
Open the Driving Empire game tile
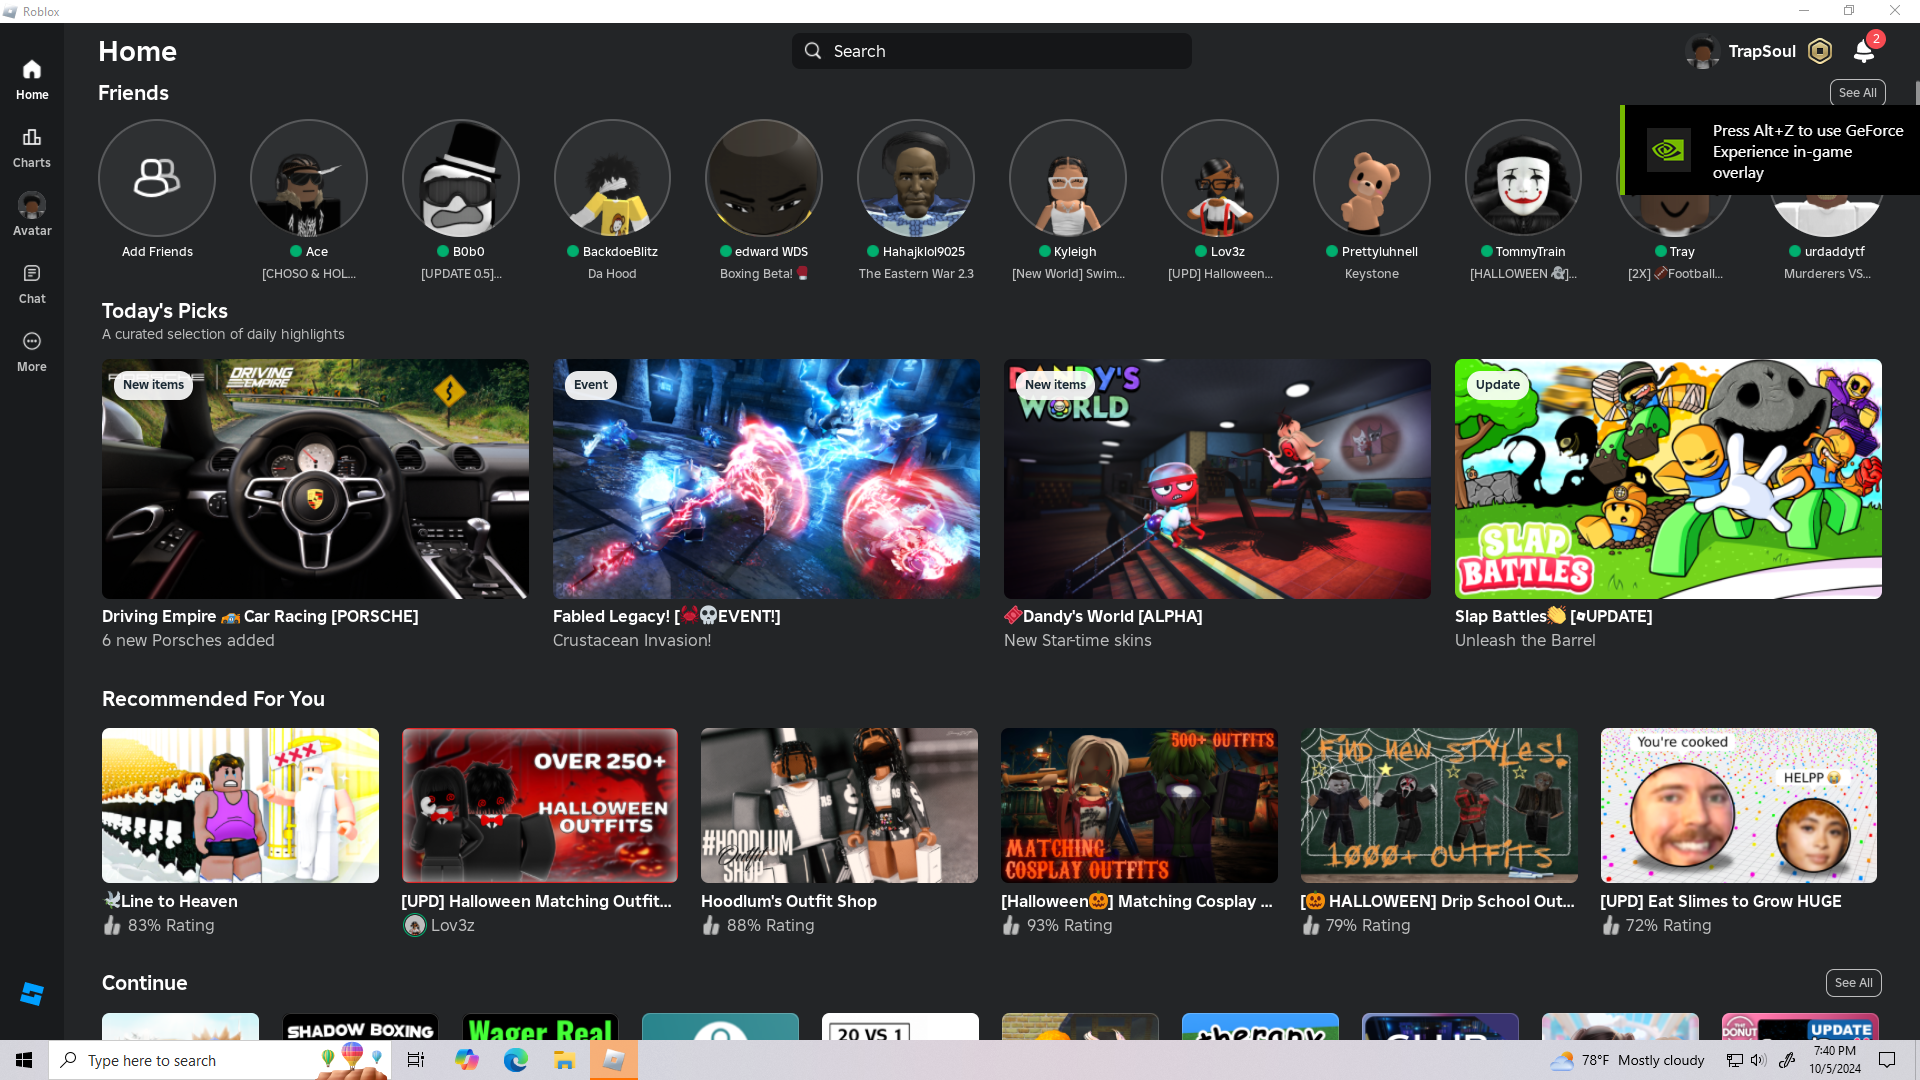[315, 479]
